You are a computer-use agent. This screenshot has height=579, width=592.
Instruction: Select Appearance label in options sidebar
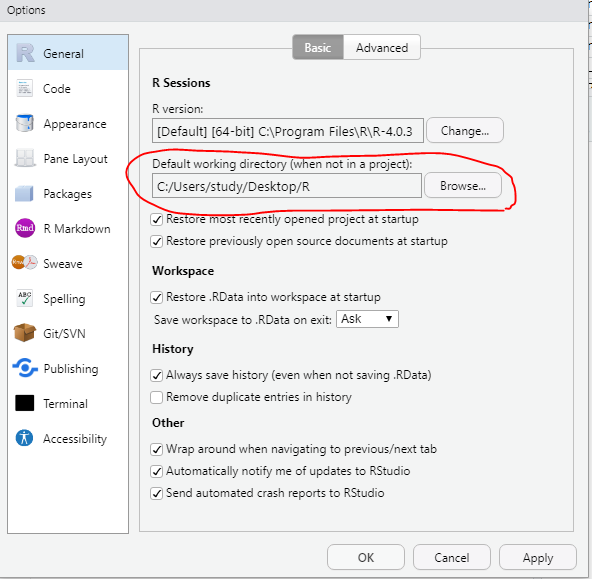coord(75,124)
